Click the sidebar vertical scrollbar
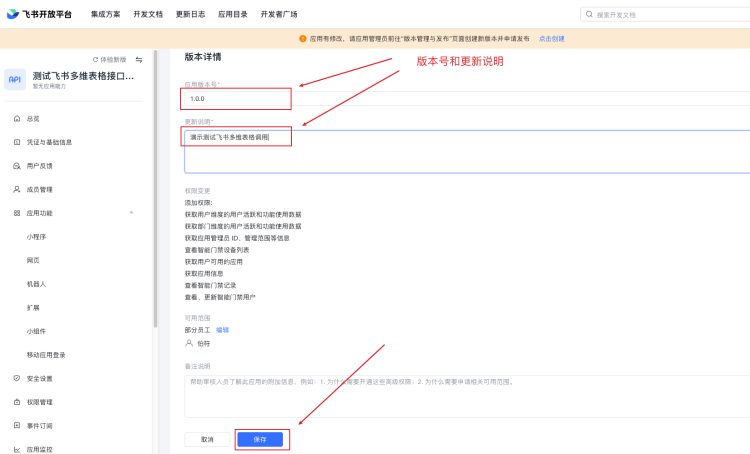 155,188
